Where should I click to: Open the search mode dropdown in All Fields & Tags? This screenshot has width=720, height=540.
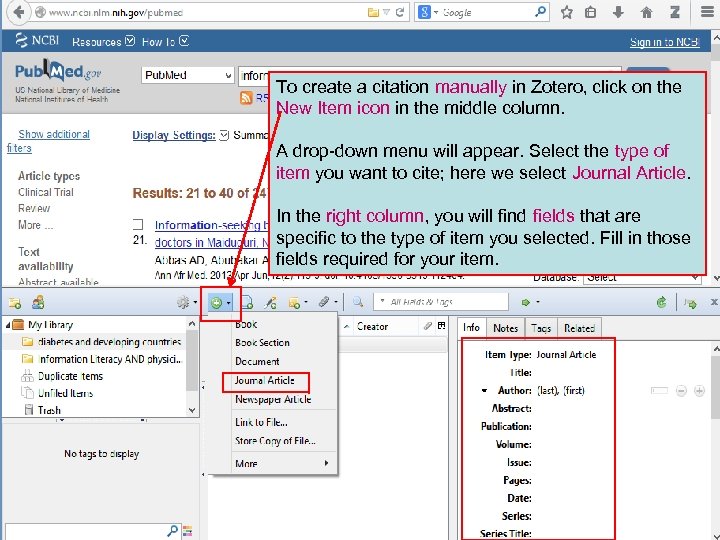[382, 301]
